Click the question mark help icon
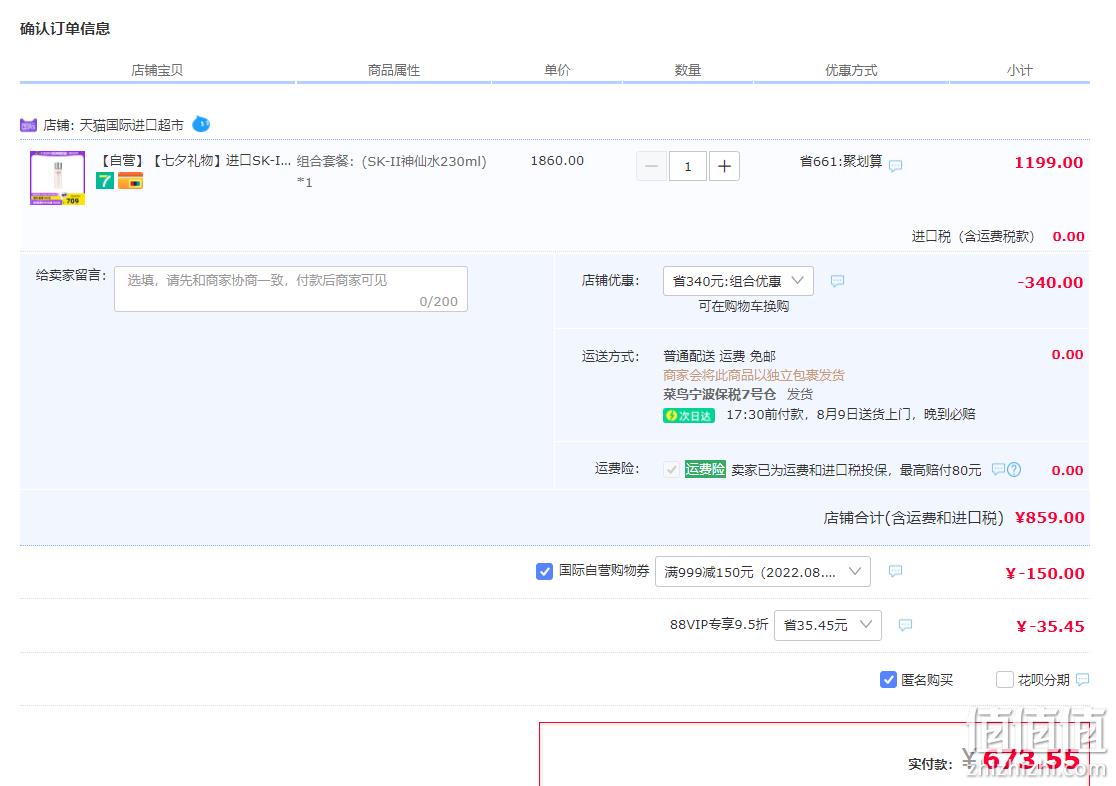The height and width of the screenshot is (786, 1116). [1014, 469]
